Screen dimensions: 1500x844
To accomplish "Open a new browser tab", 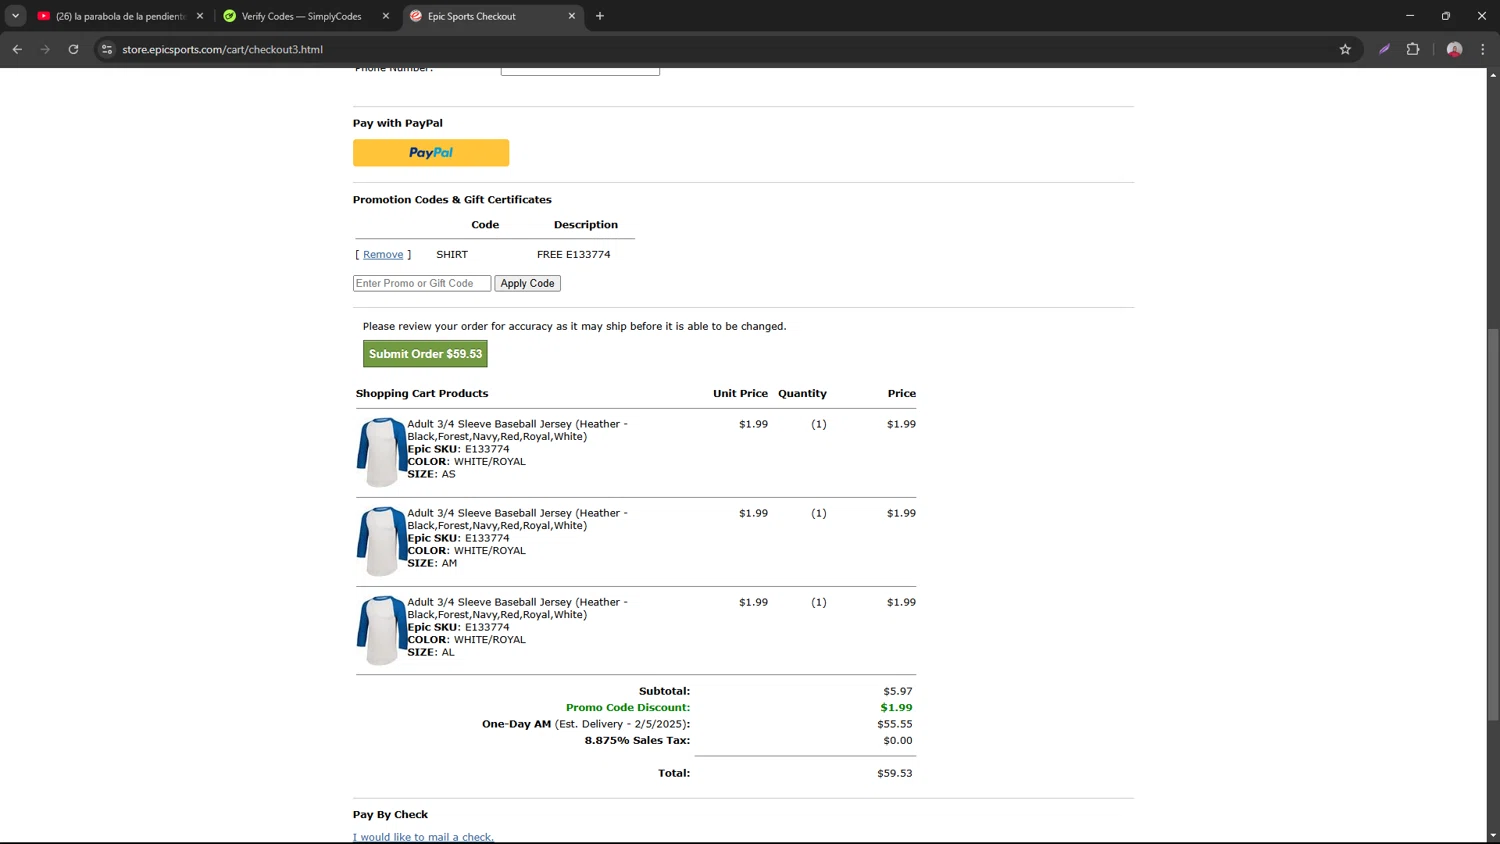I will (600, 16).
